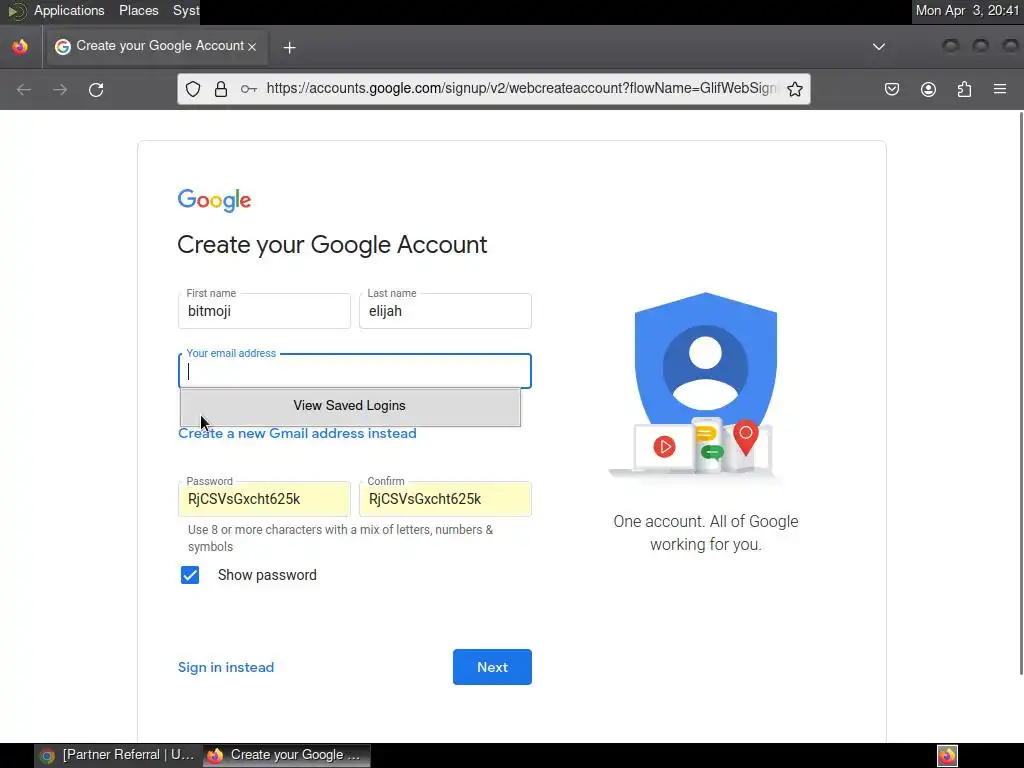Click the Firefox logo icon in tab bar

click(20, 46)
